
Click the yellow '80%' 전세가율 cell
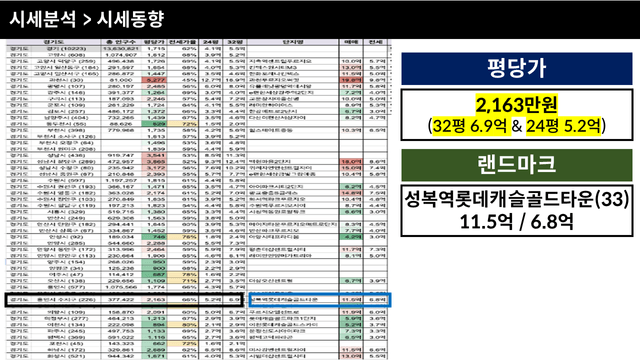[x=182, y=325]
